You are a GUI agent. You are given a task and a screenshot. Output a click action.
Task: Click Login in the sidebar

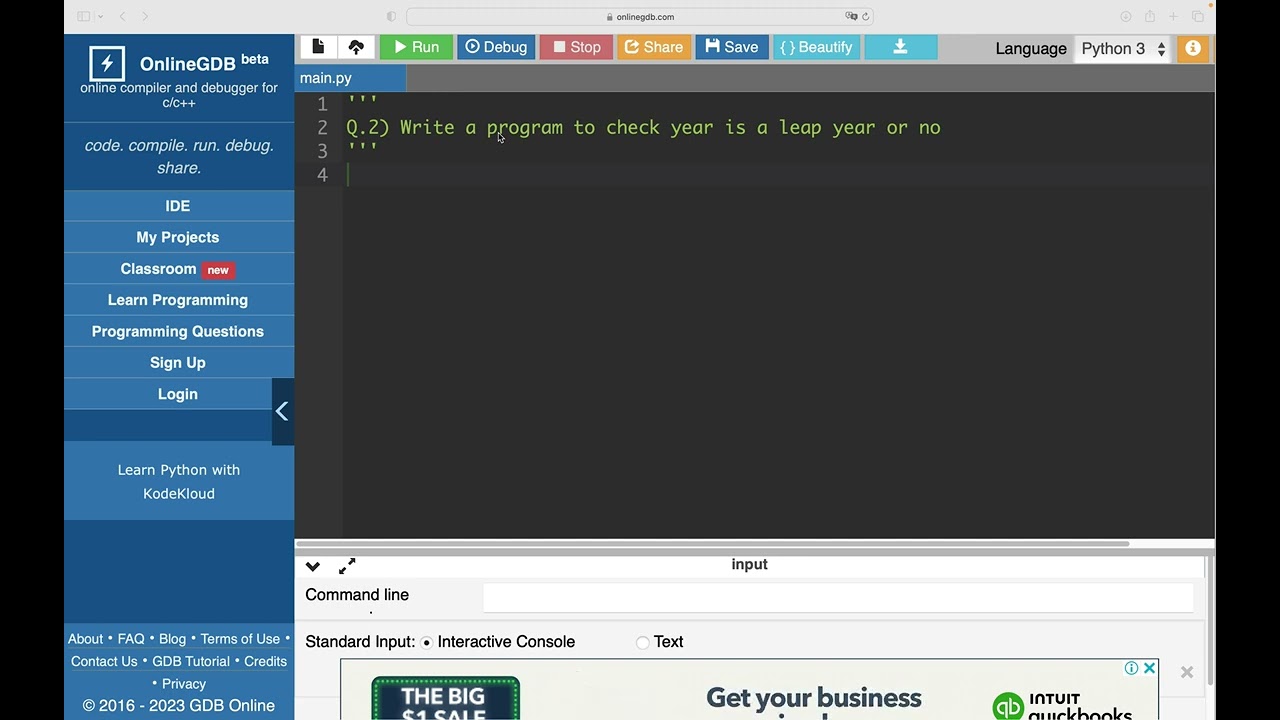click(x=178, y=394)
